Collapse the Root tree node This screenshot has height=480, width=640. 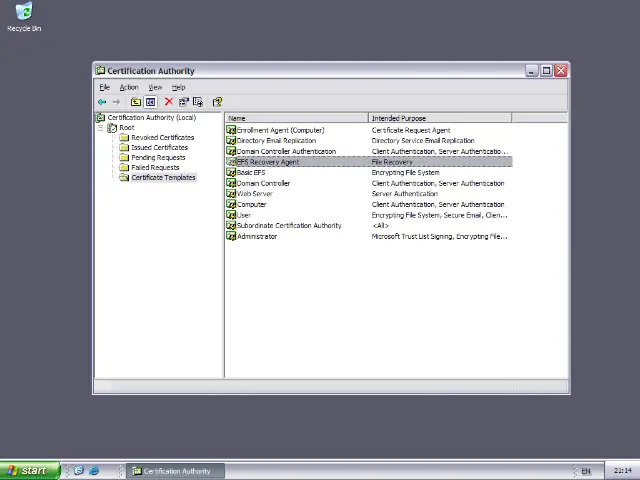click(100, 128)
